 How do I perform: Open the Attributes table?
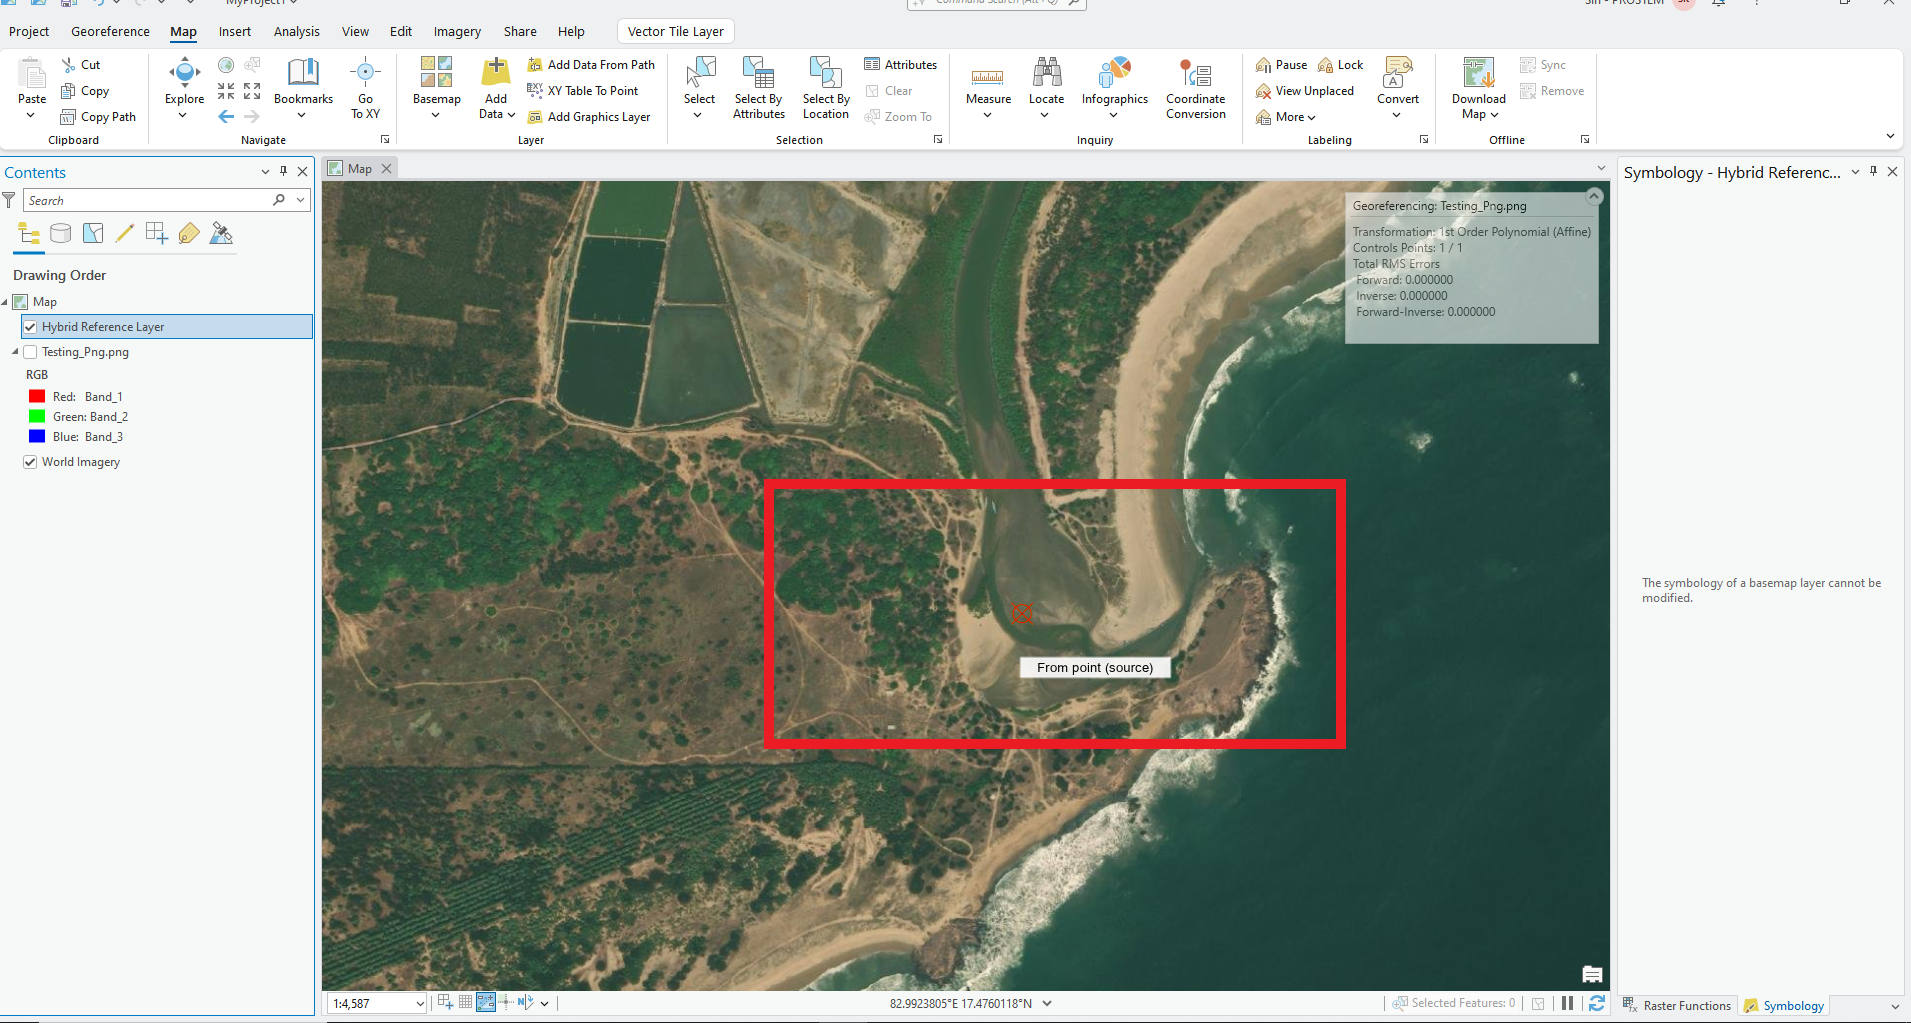[900, 65]
